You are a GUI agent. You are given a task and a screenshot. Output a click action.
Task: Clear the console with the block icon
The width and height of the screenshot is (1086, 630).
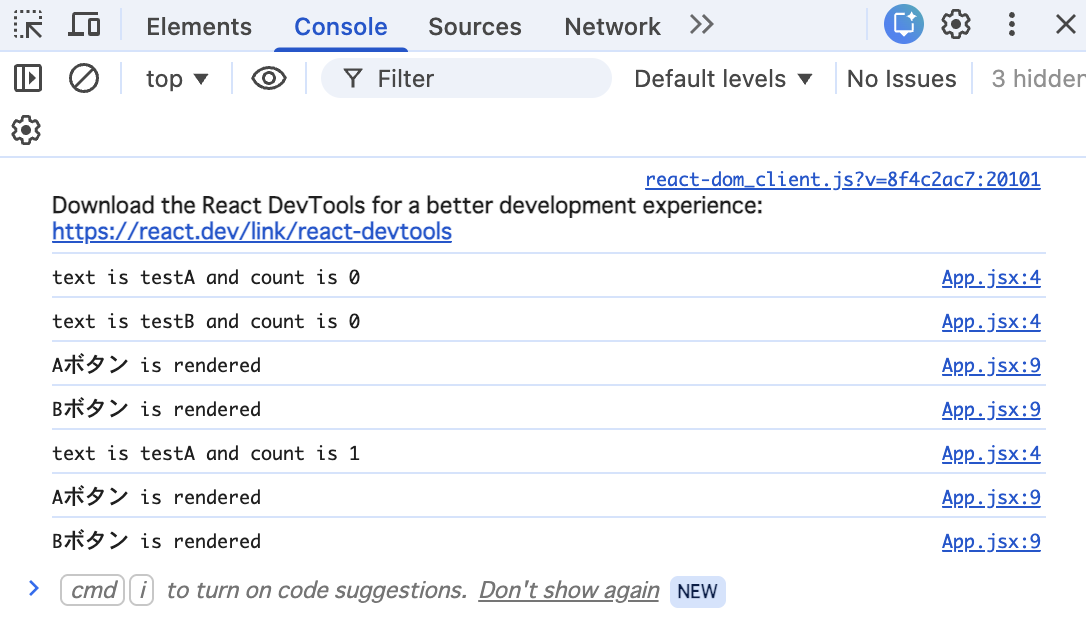pyautogui.click(x=84, y=78)
